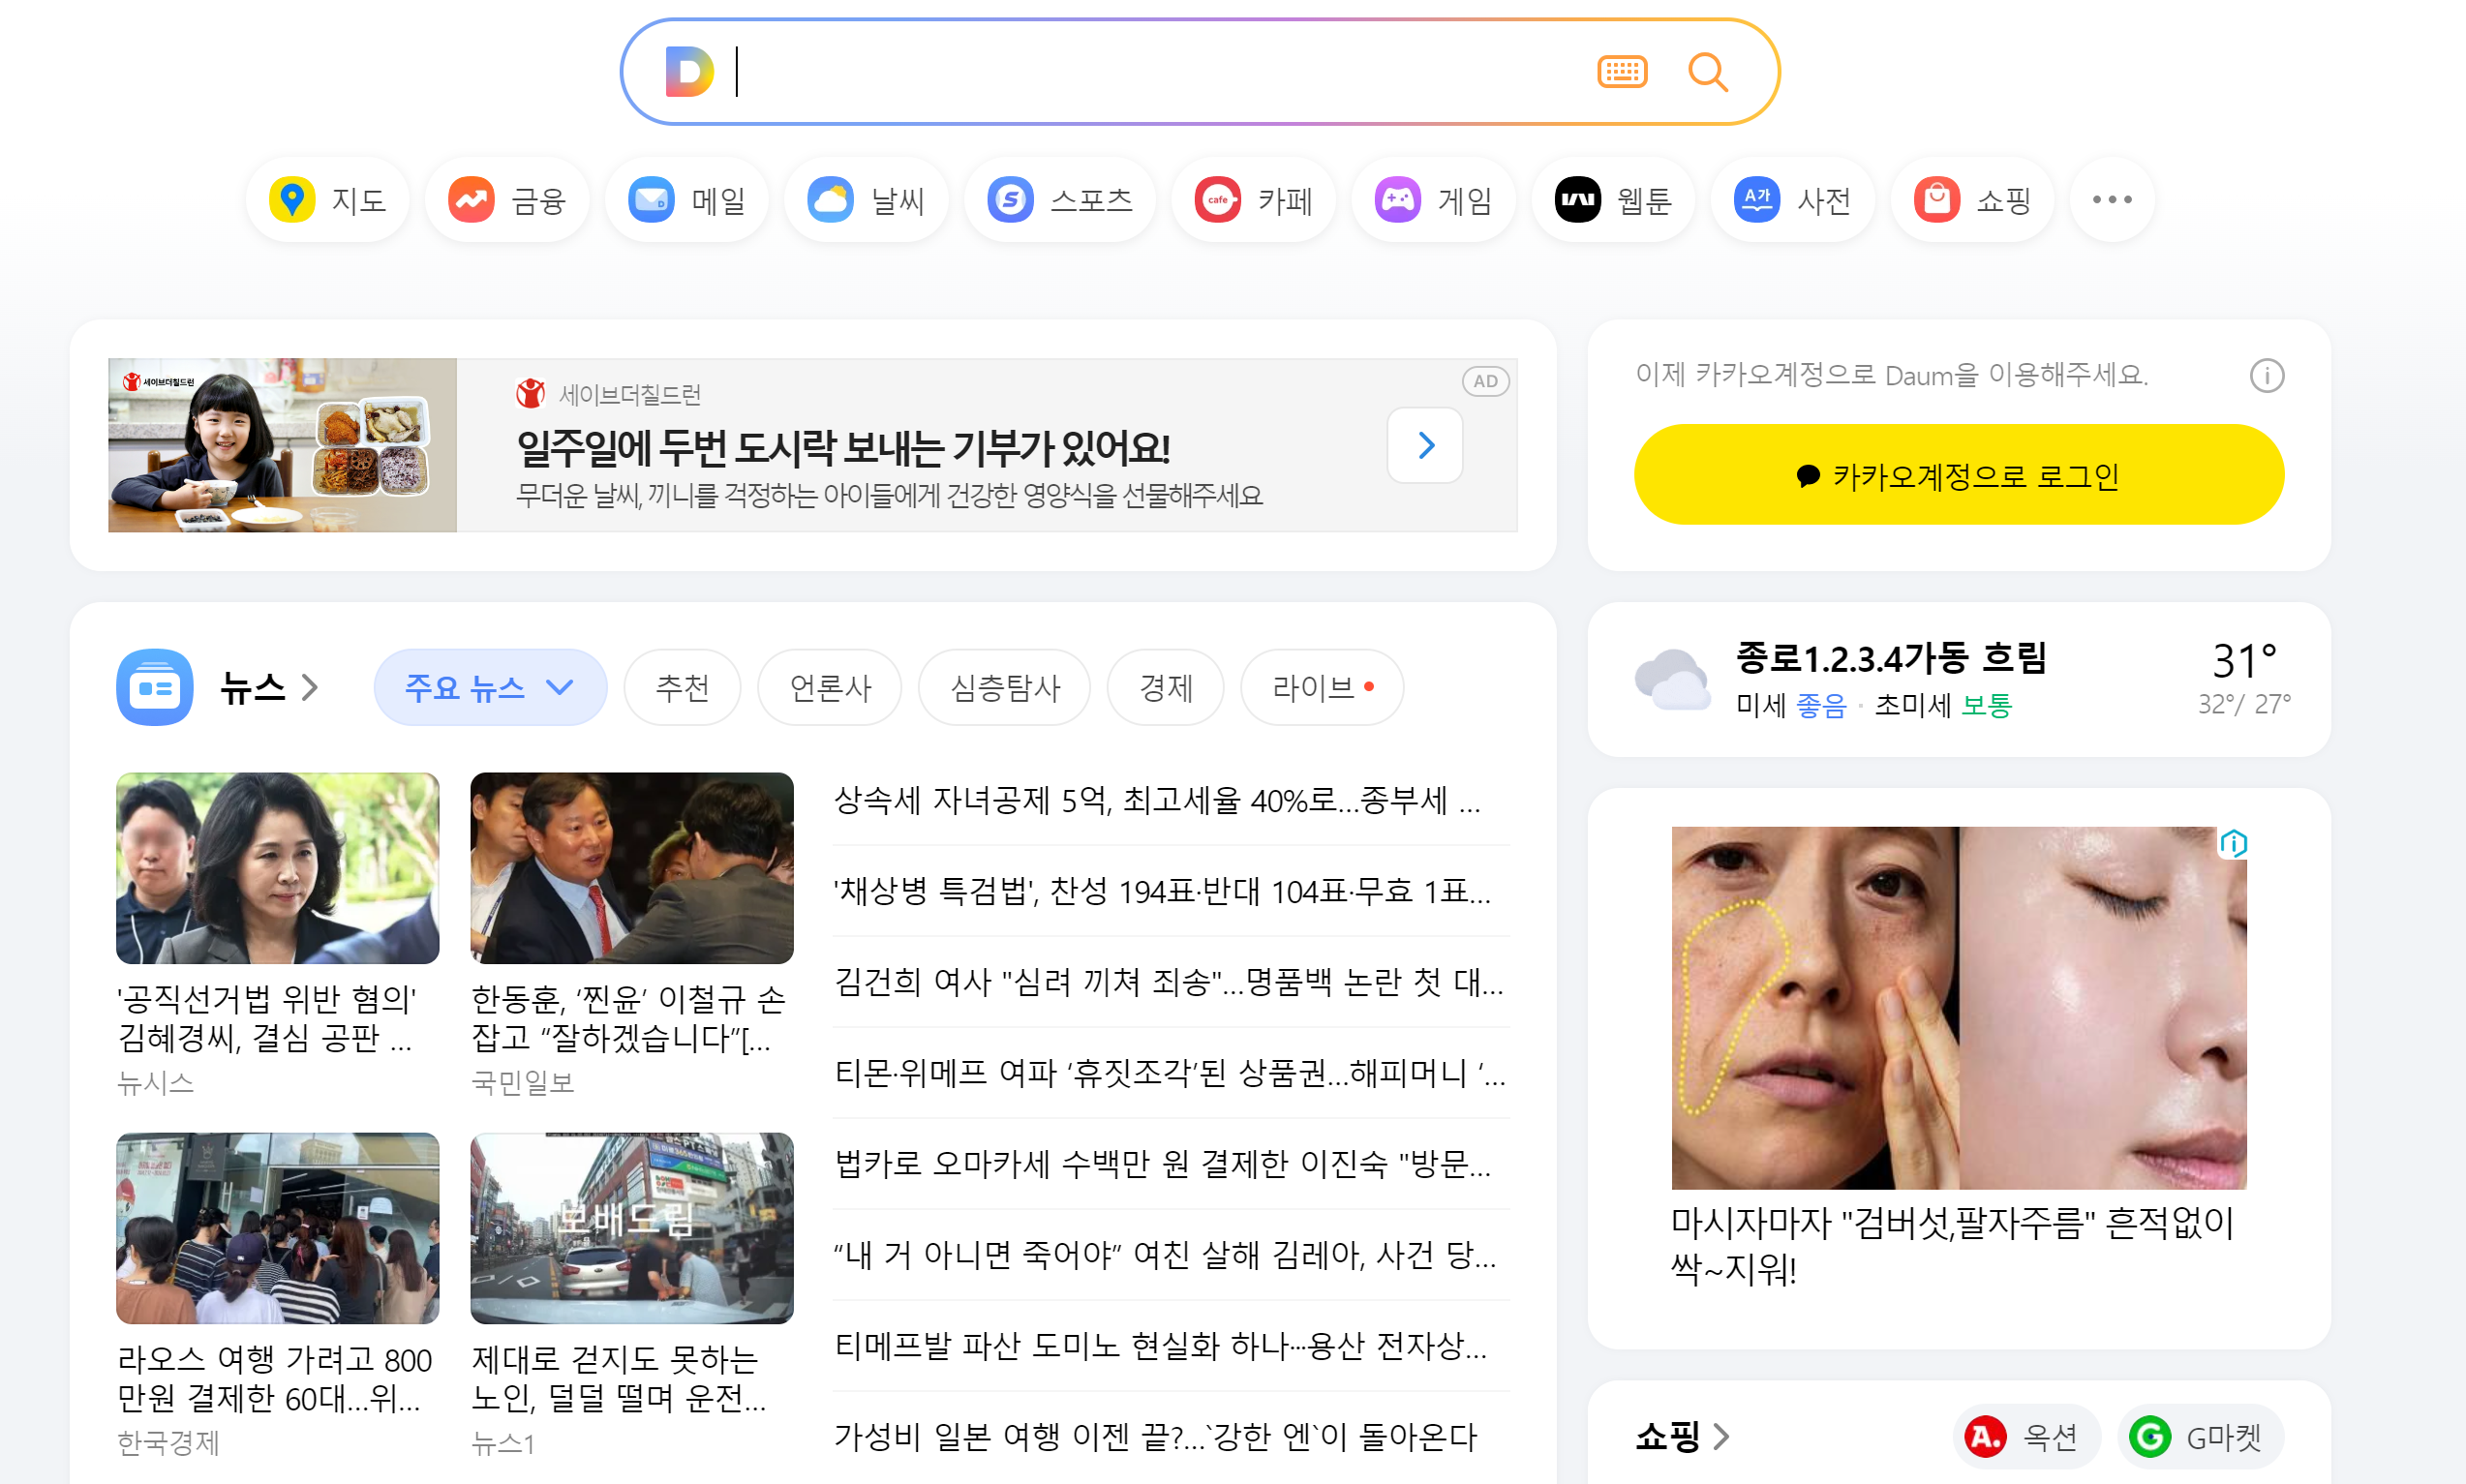Click the ad info icon on skincare ad
The image size is (2466, 1484).
point(2233,844)
